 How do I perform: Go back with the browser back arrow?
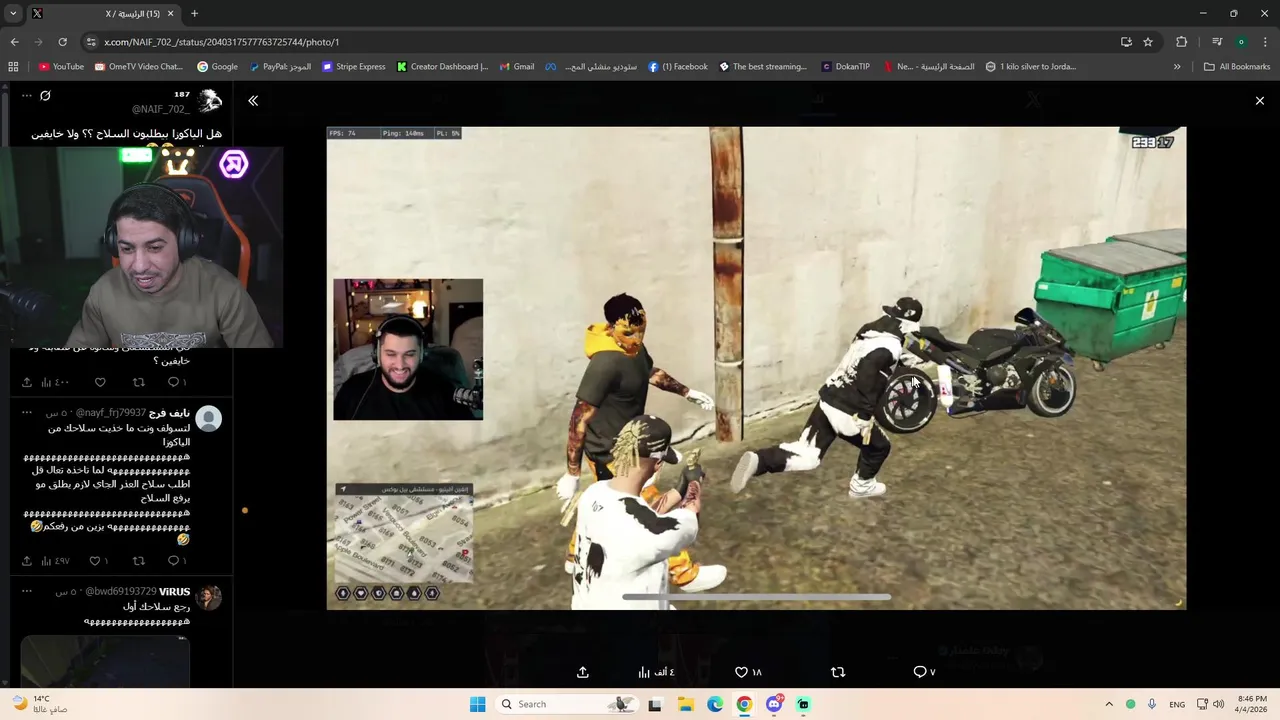click(x=14, y=42)
